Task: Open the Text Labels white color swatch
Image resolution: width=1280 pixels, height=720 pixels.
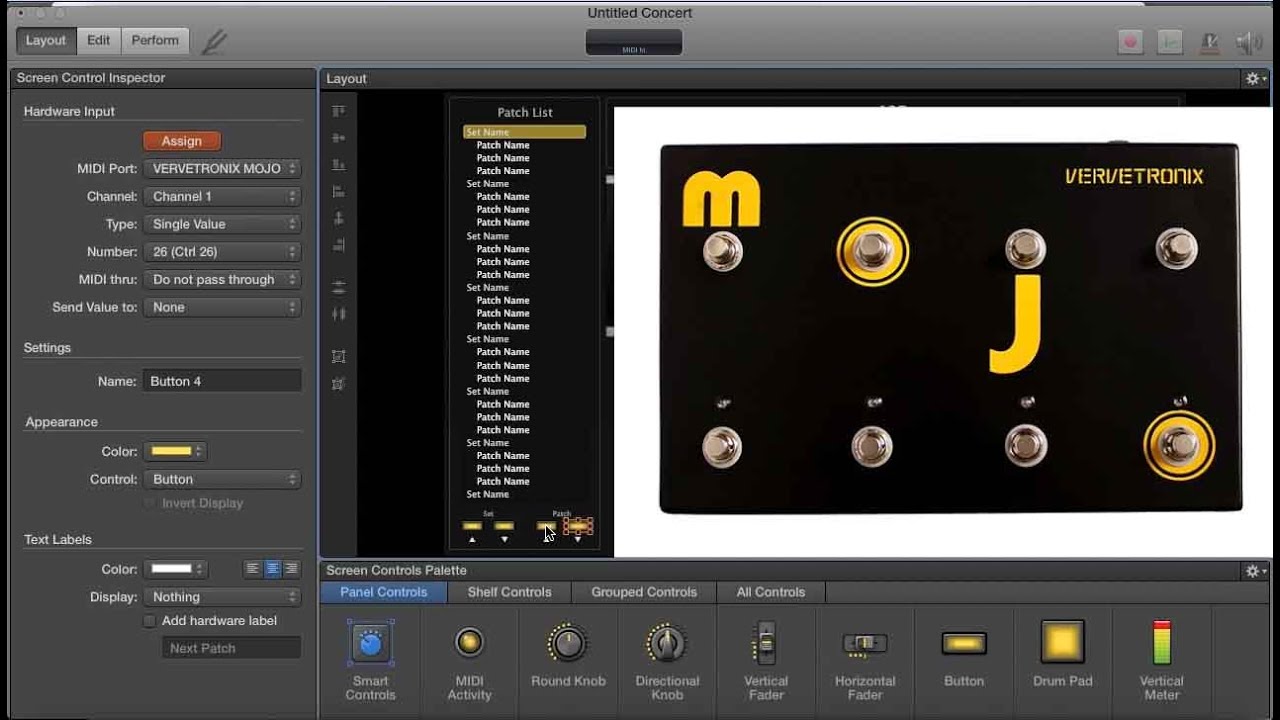Action: 175,569
